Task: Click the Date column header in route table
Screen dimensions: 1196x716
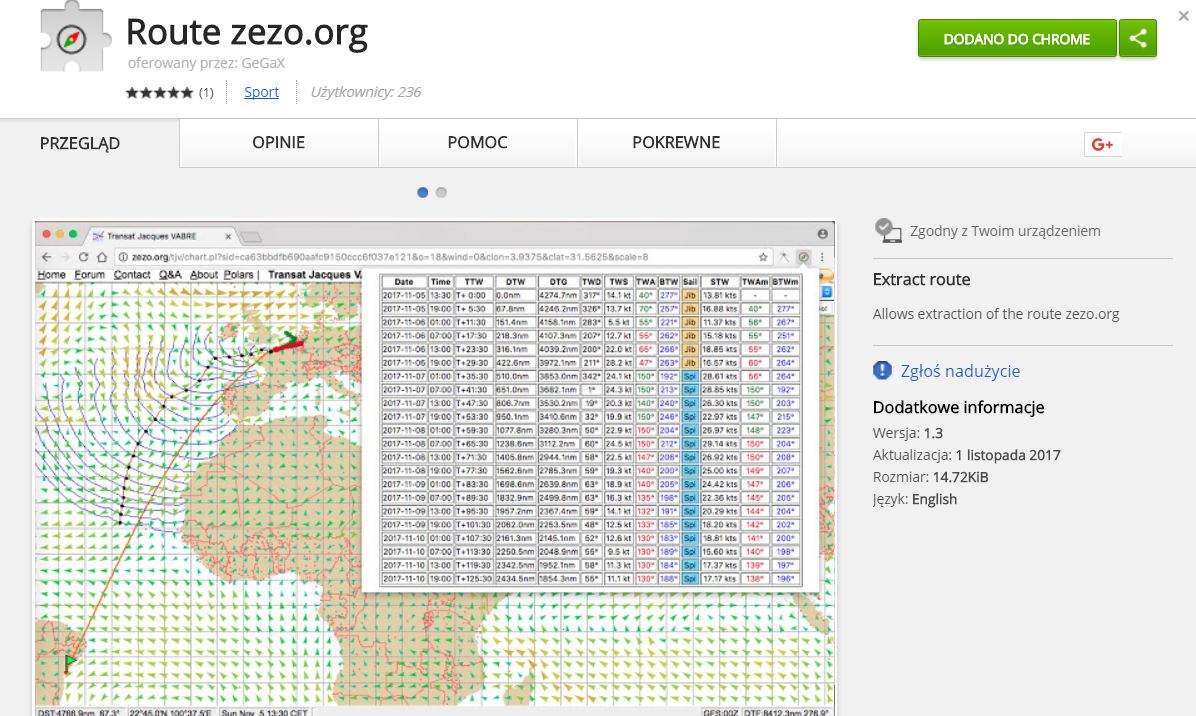Action: click(x=403, y=282)
